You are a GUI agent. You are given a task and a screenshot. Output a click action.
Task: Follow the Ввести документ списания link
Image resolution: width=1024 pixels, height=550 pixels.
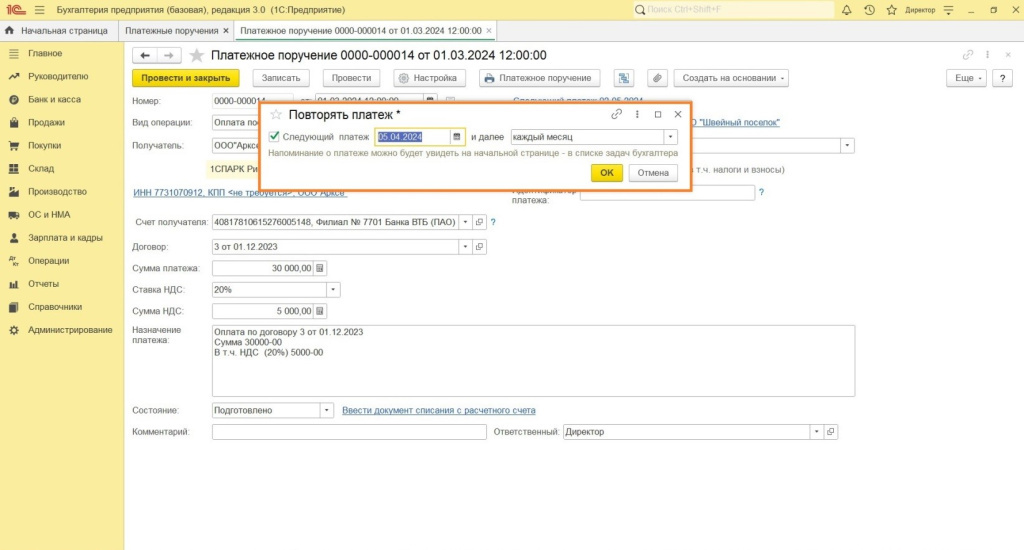438,410
